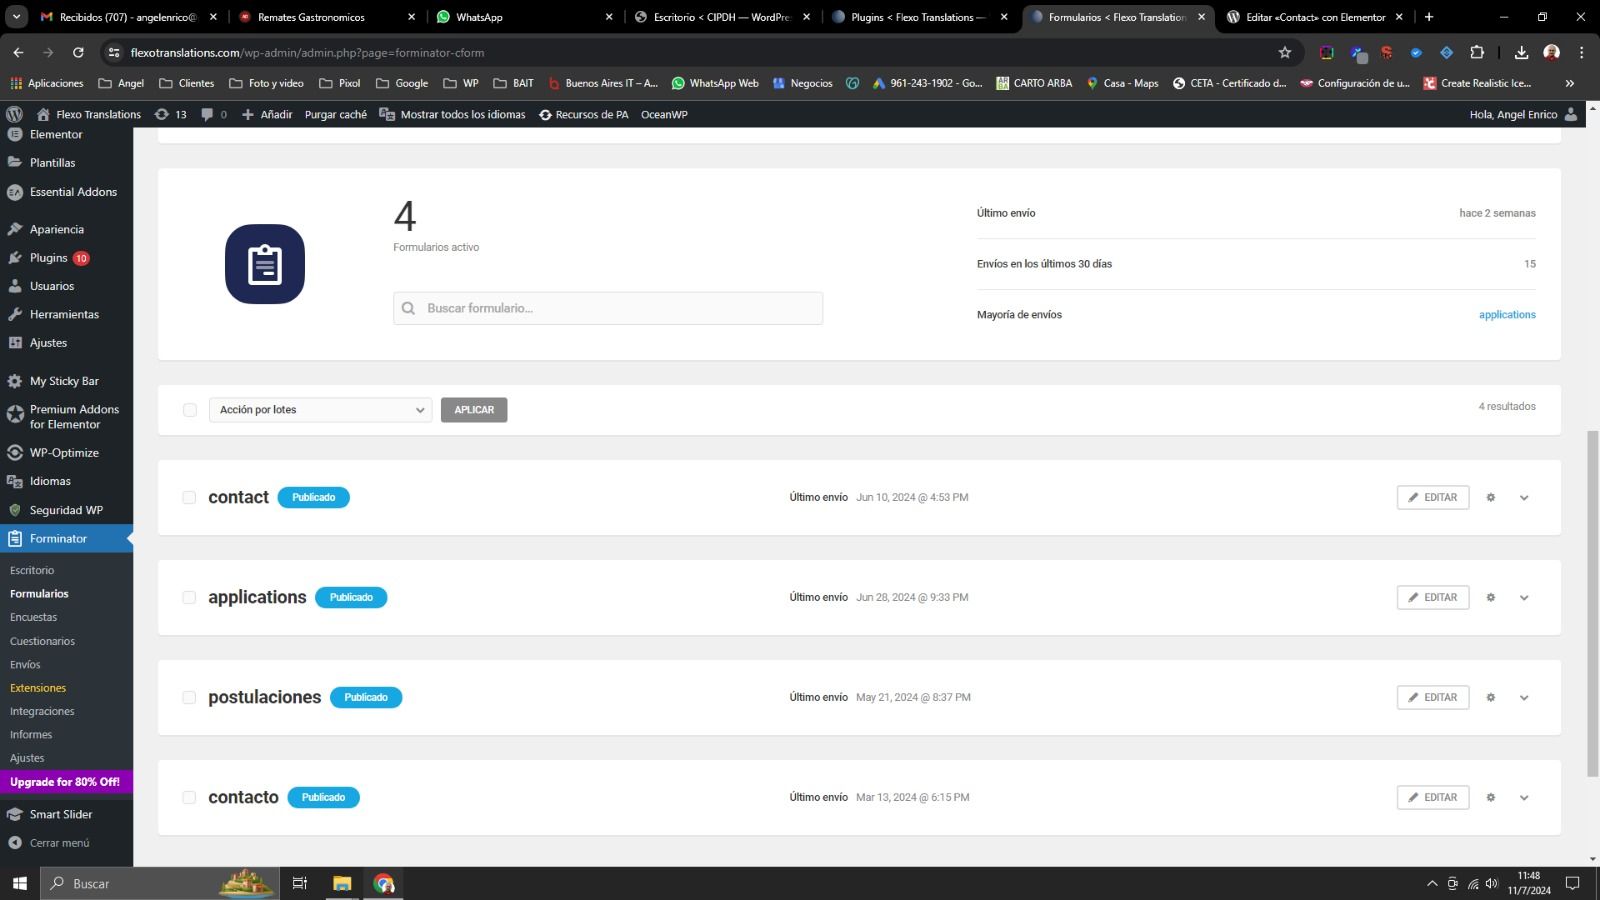Open Hola, Angel Enrico account menu
The width and height of the screenshot is (1600, 900).
coord(1523,114)
